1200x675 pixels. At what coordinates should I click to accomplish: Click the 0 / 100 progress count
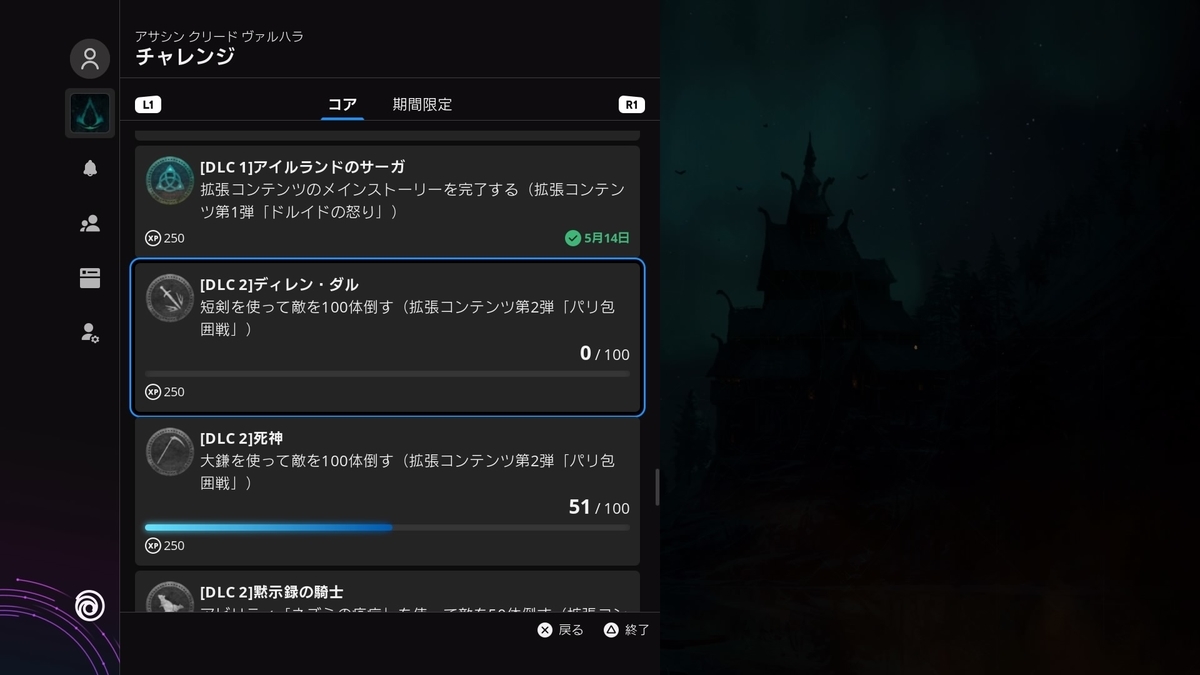click(605, 353)
